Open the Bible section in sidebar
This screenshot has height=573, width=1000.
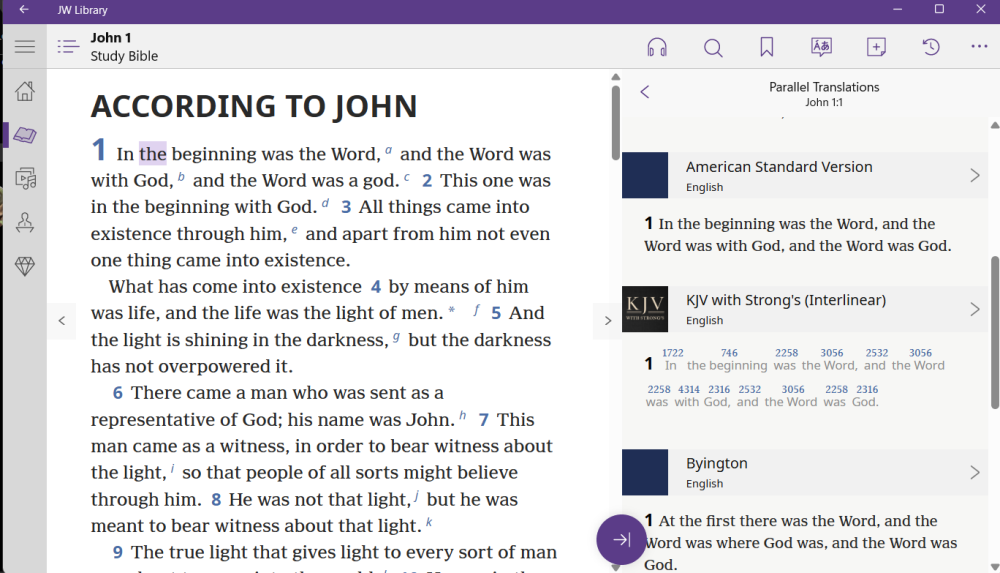(25, 135)
